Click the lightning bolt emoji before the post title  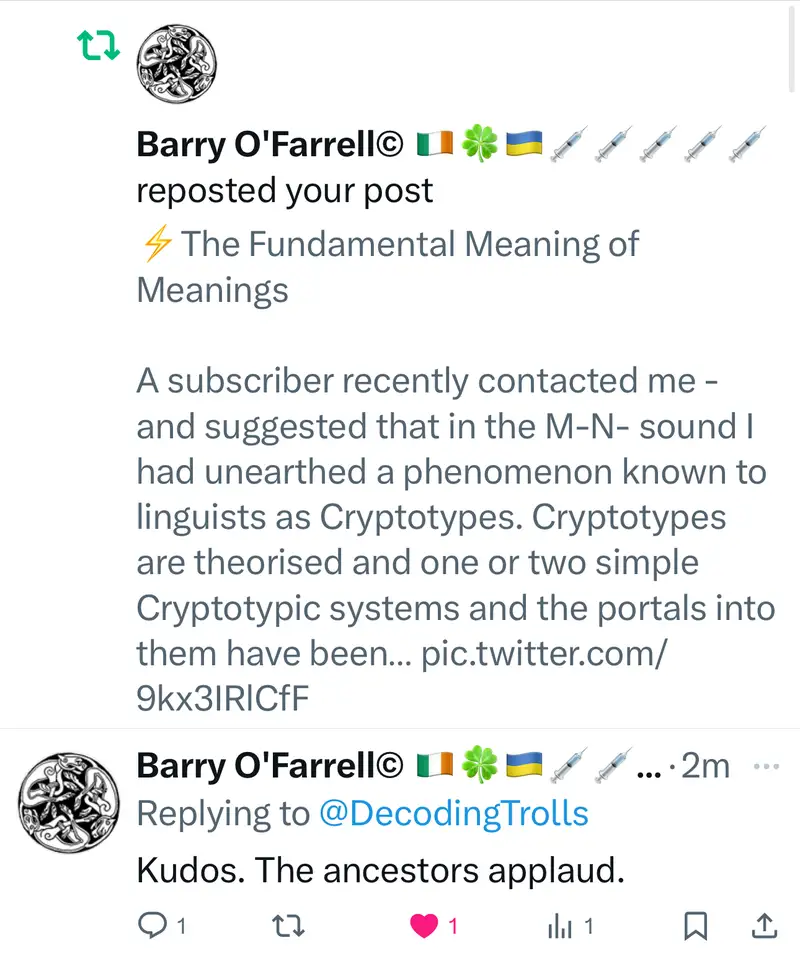(158, 244)
